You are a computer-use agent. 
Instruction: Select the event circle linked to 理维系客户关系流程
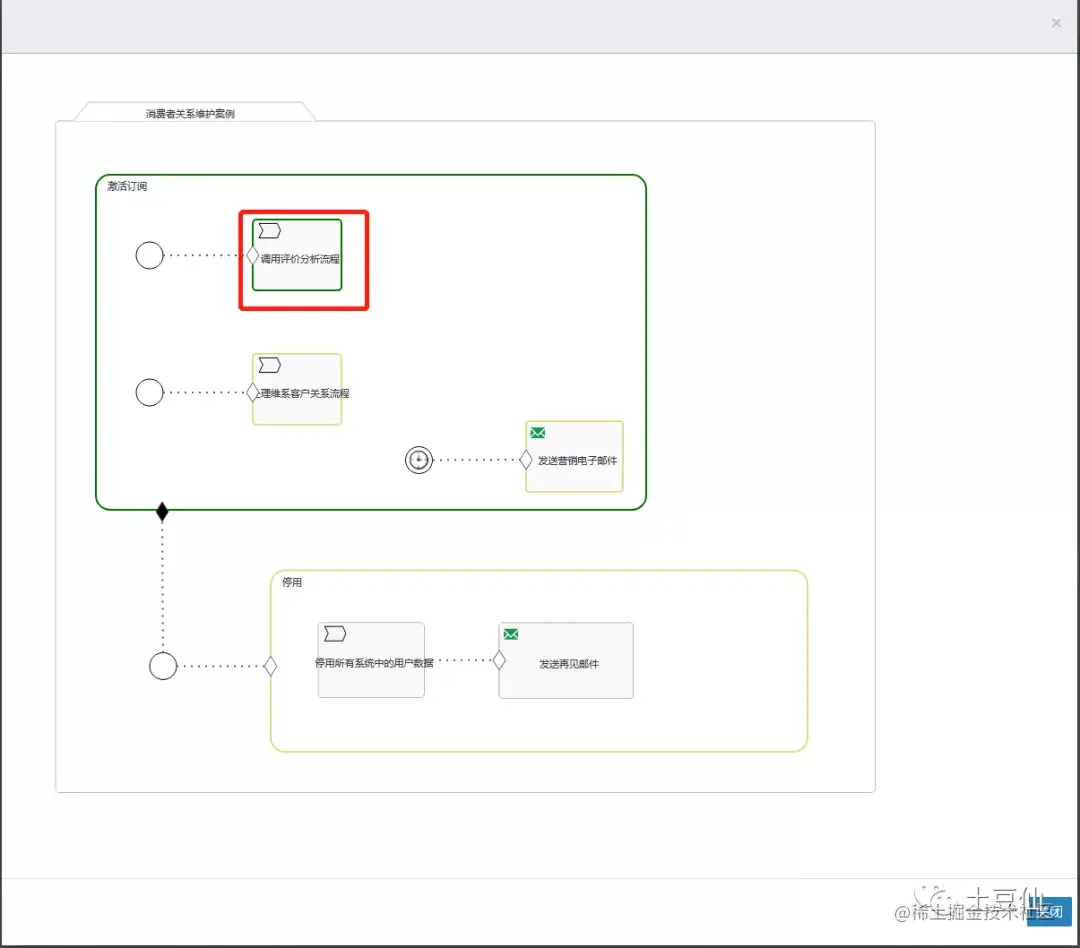pos(149,392)
